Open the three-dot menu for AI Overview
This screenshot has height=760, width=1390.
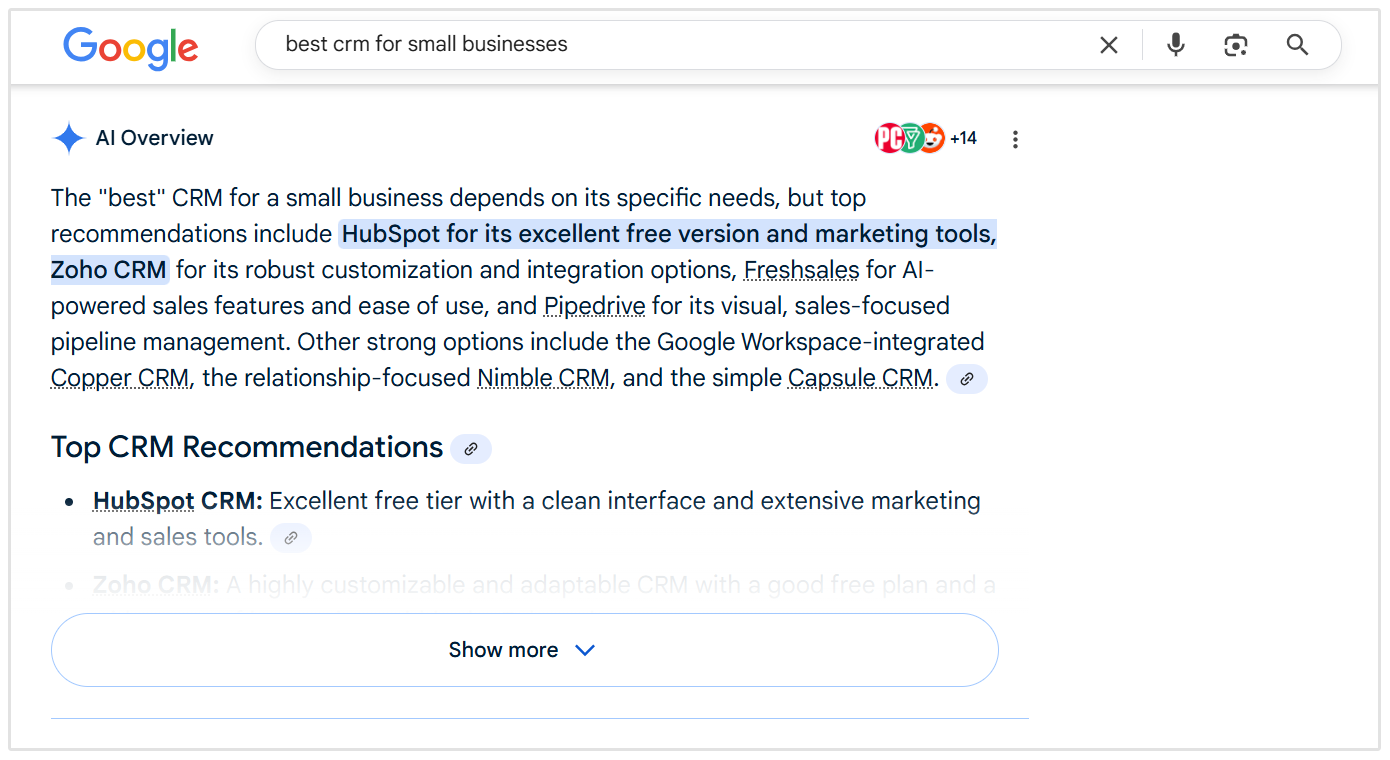(x=1015, y=139)
